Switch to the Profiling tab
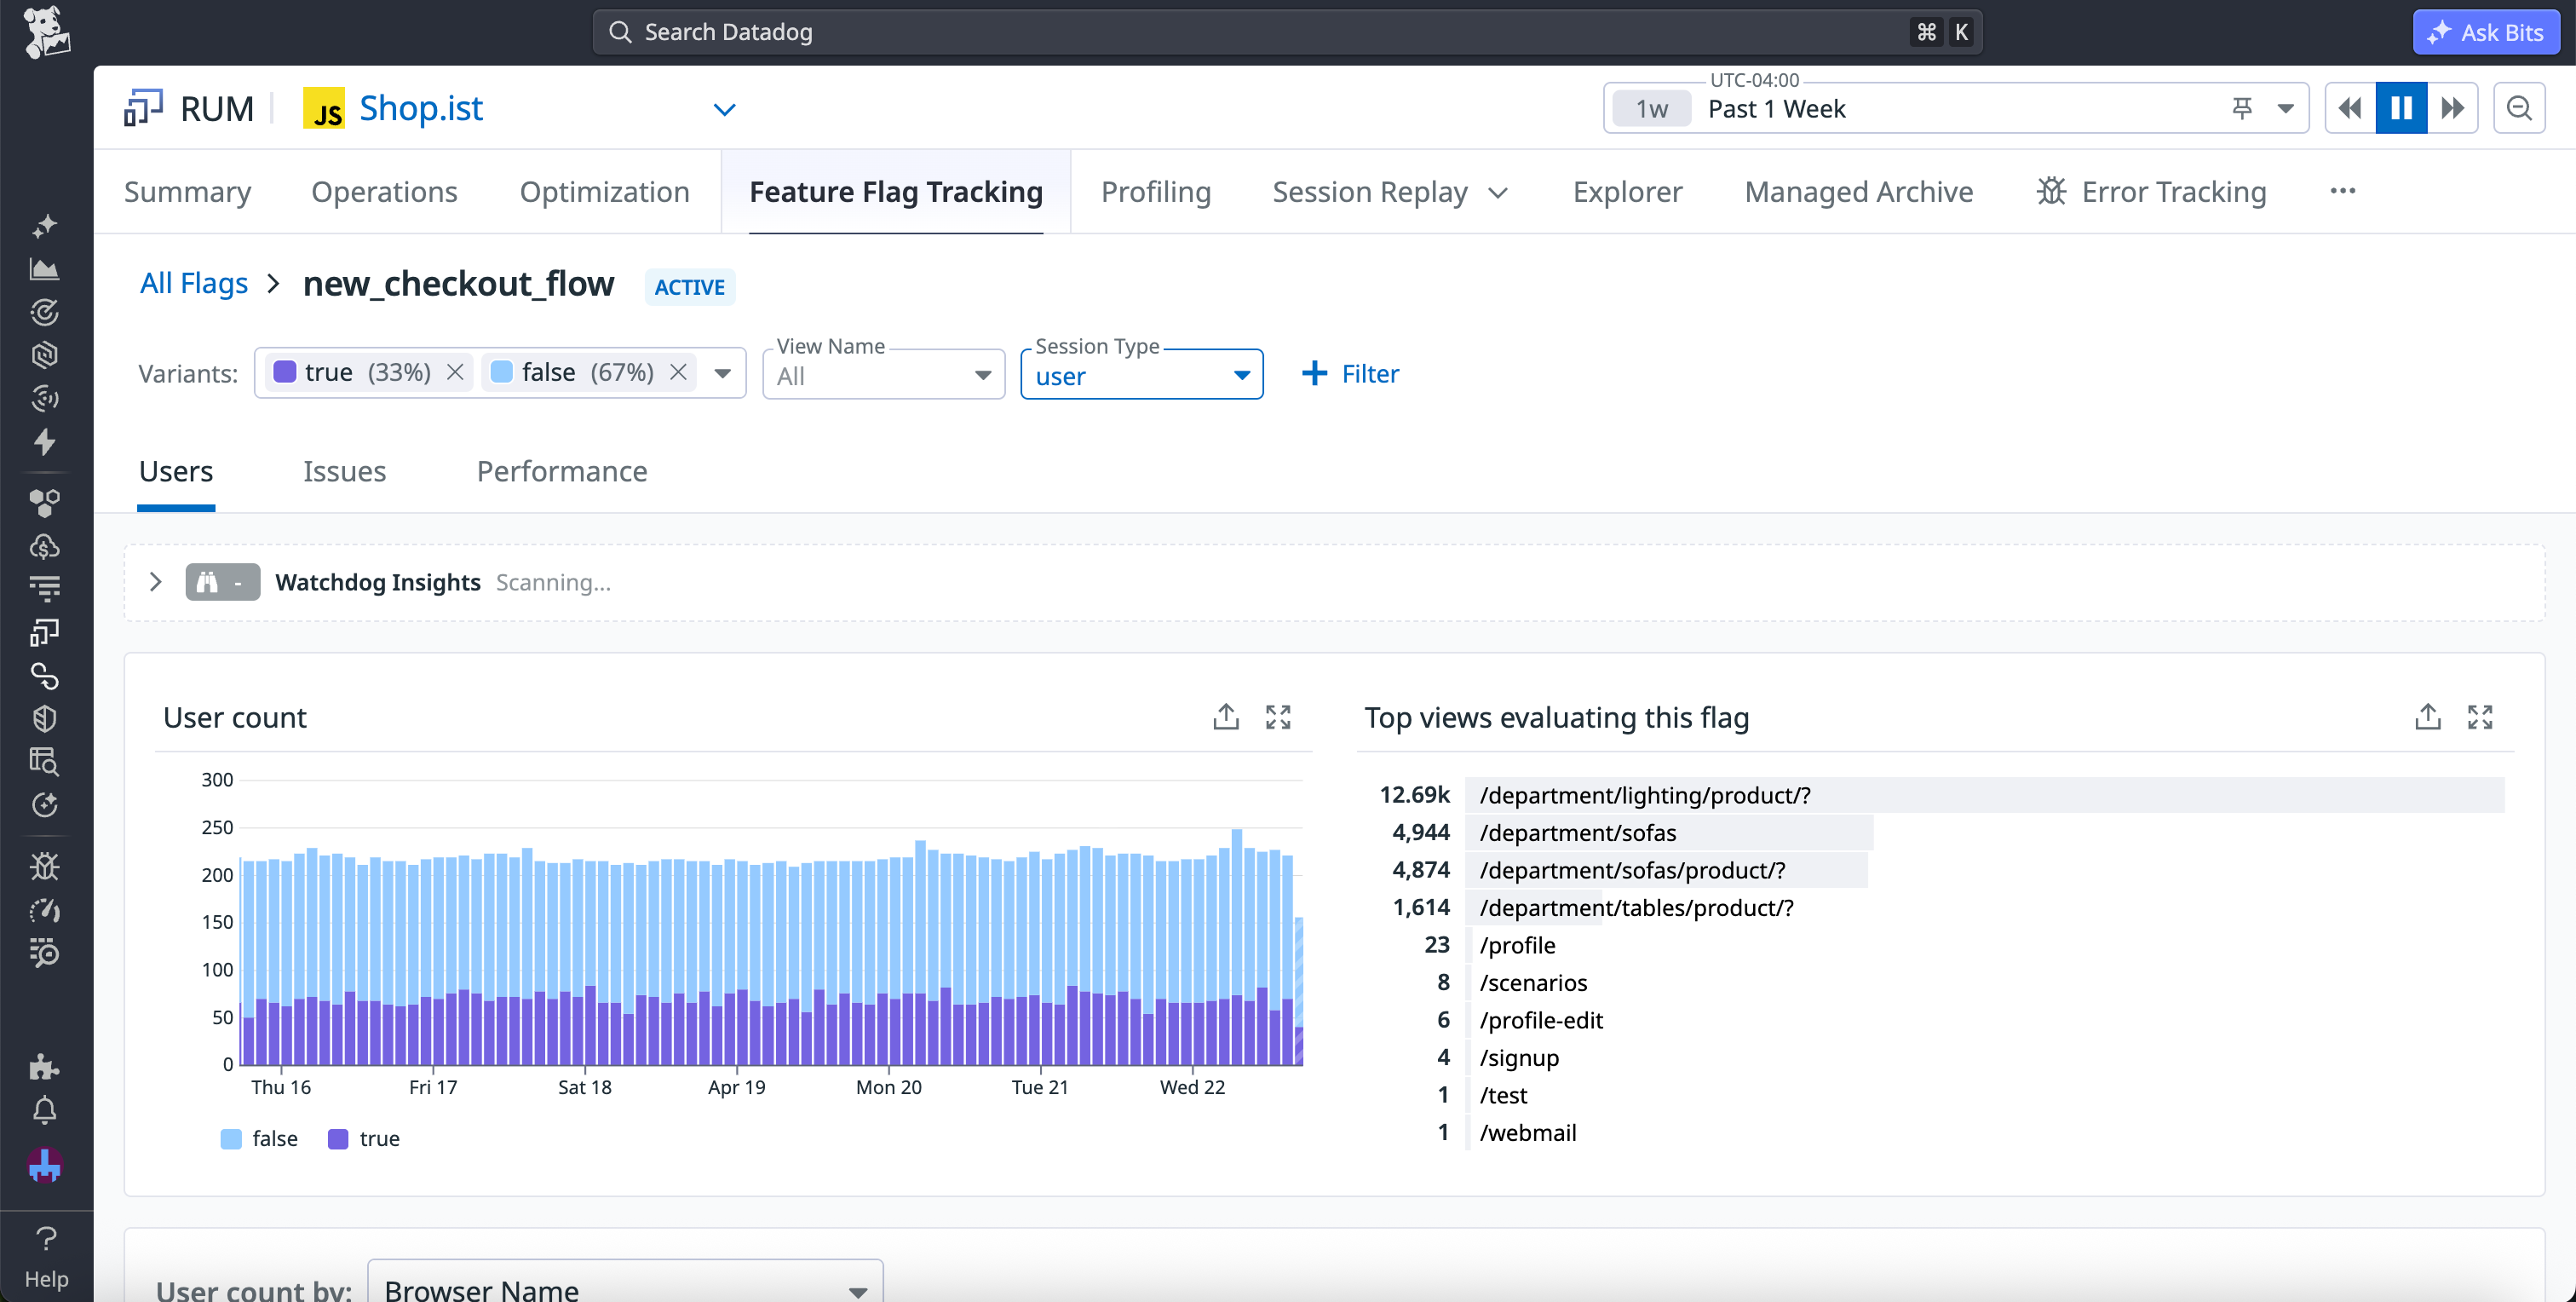The image size is (2576, 1302). [x=1155, y=191]
